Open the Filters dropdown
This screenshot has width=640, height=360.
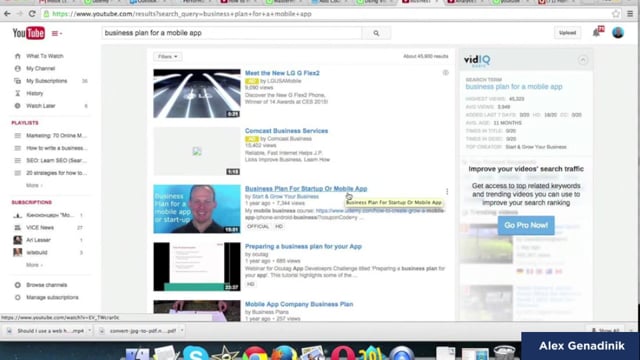tap(168, 57)
